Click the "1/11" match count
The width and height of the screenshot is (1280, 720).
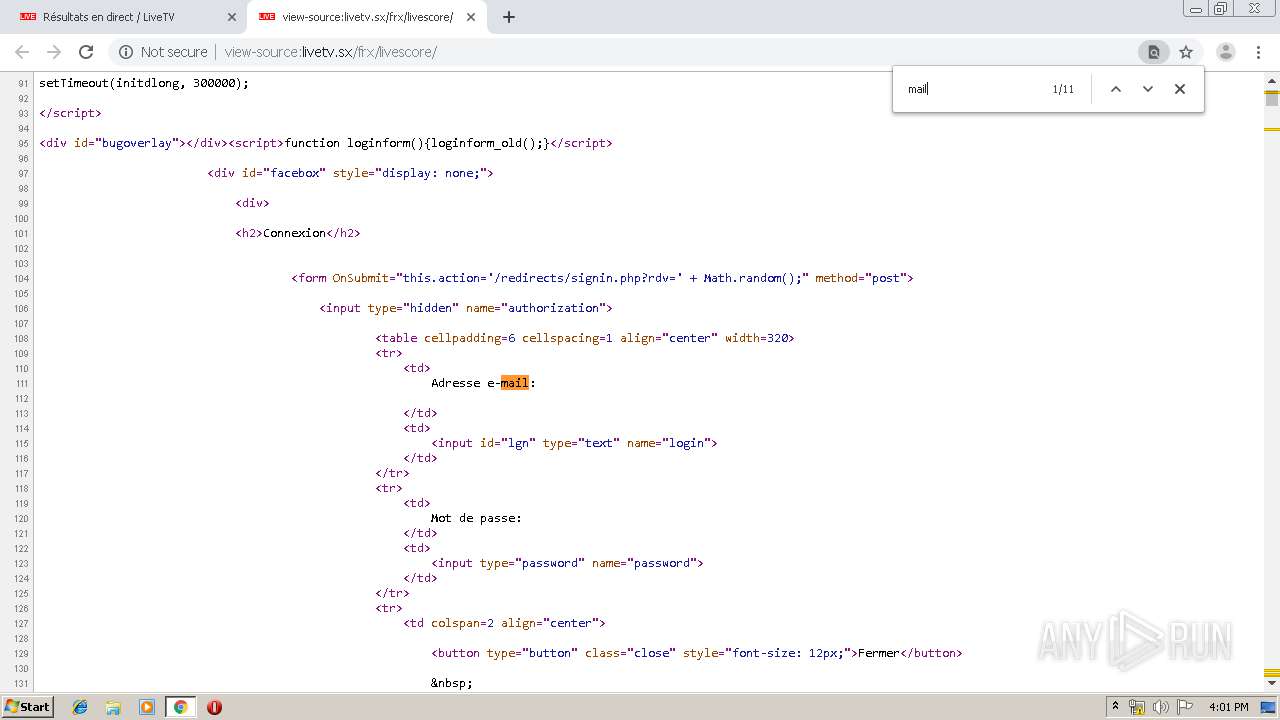coord(1063,89)
